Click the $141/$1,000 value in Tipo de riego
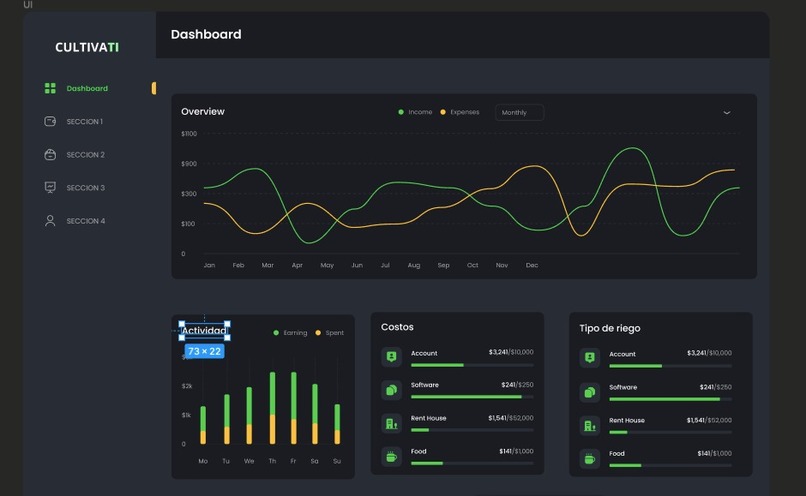806x496 pixels. click(715, 453)
